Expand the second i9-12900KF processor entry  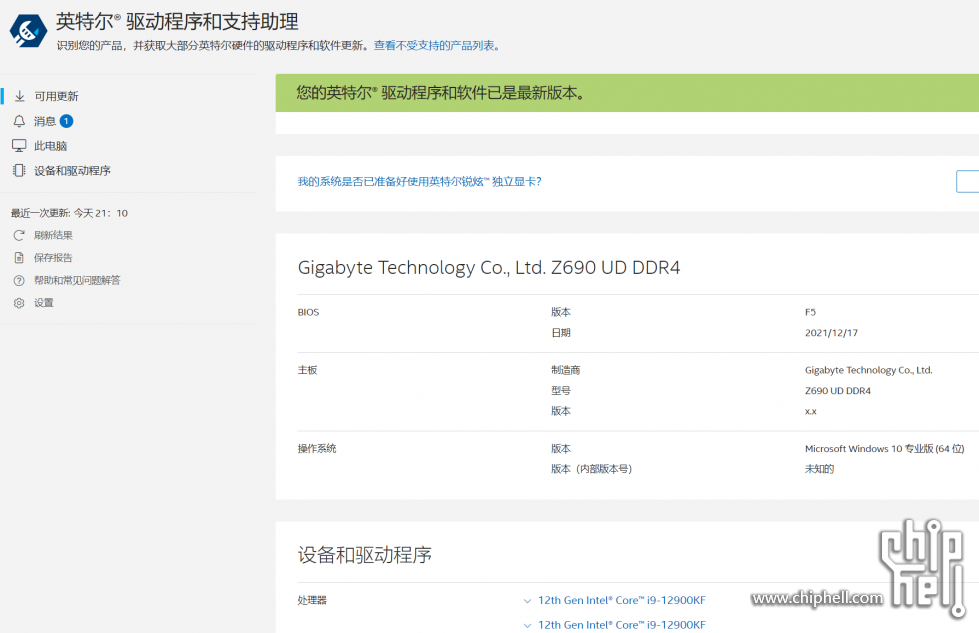click(528, 625)
